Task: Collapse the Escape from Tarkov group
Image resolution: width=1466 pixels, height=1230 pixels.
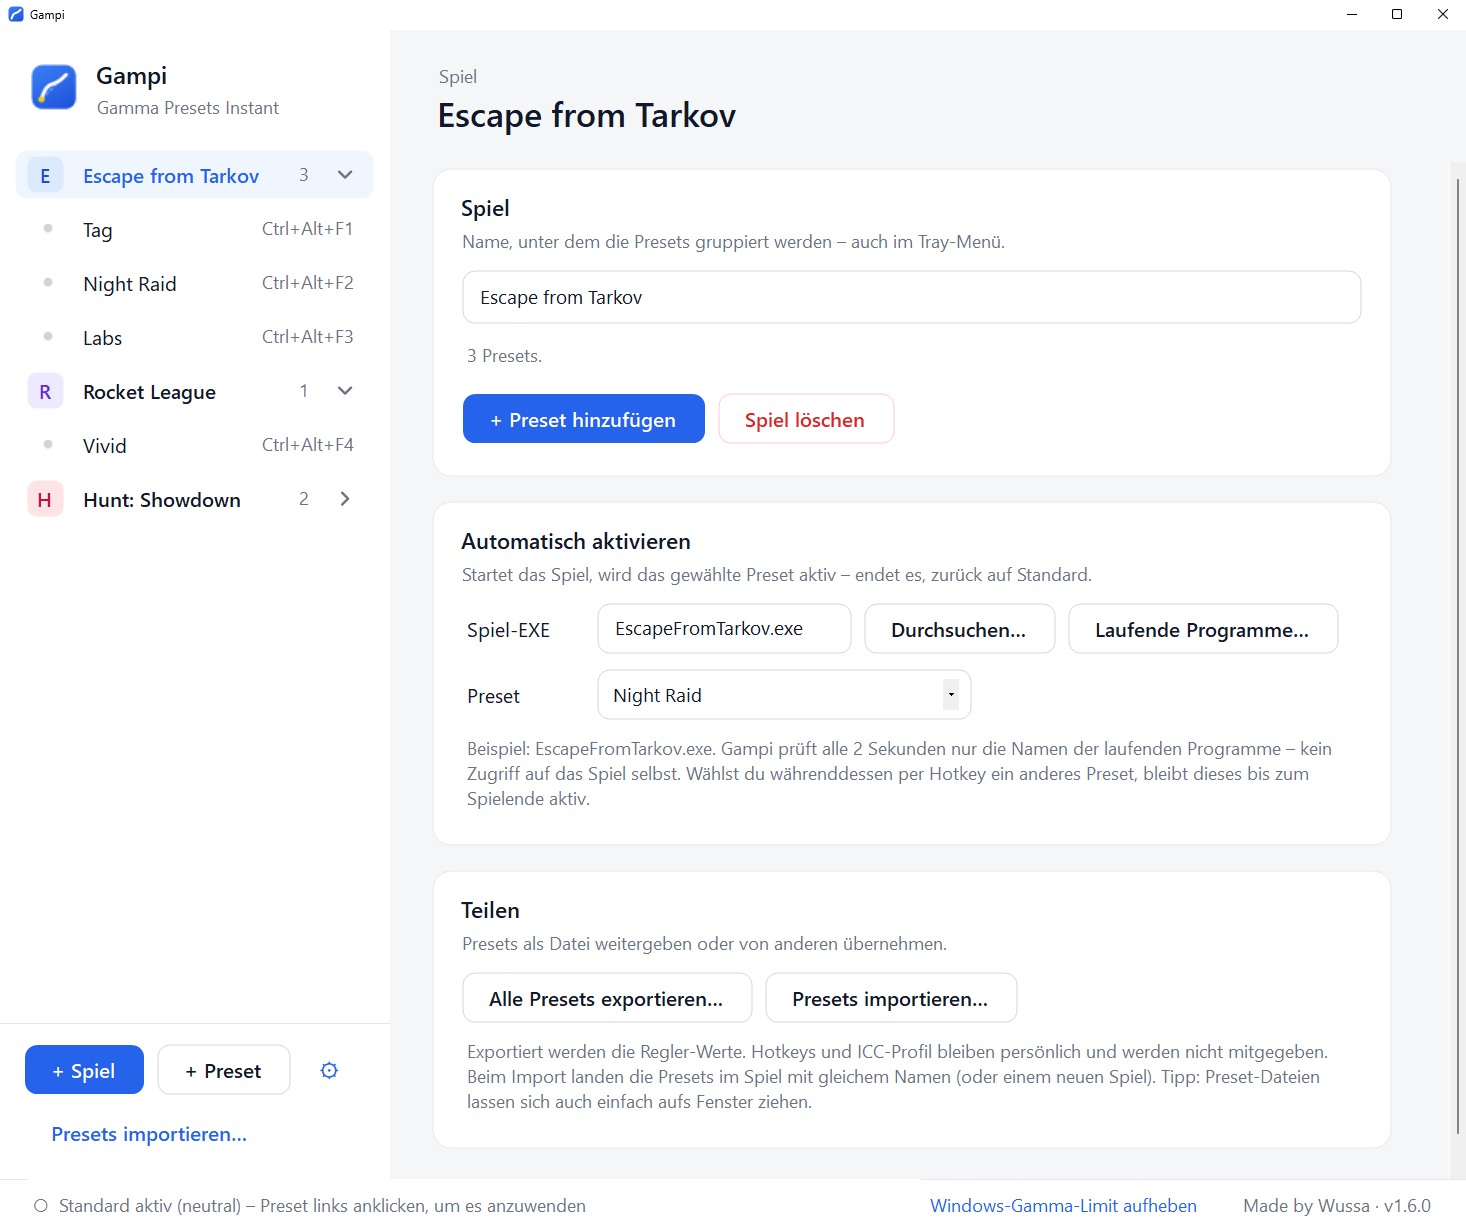Action: pyautogui.click(x=345, y=175)
